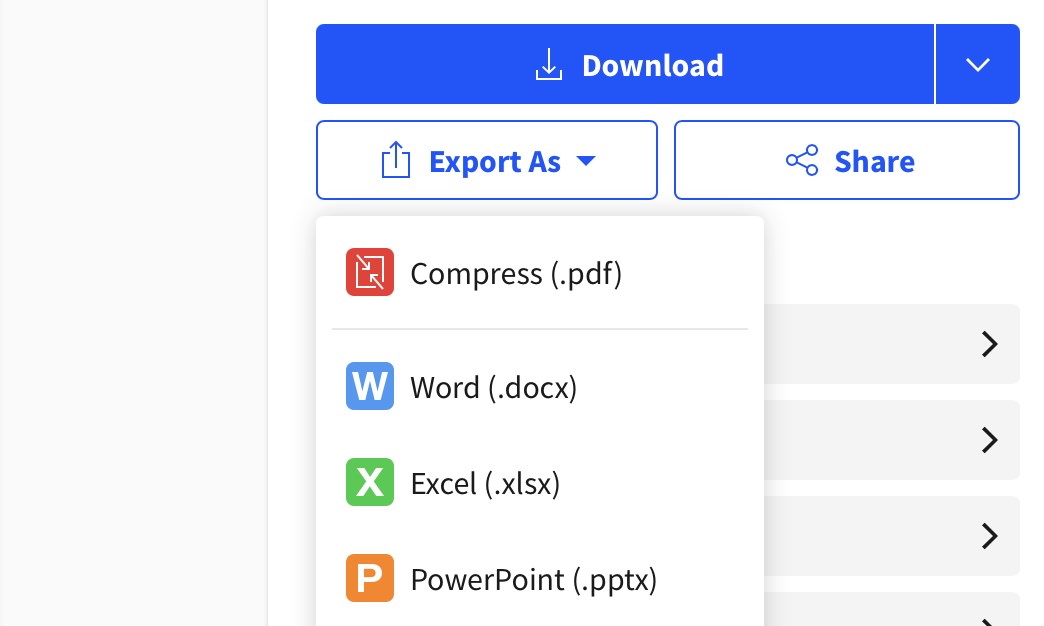Open the Download options dropdown arrow
Viewport: 1044px width, 626px height.
977,65
